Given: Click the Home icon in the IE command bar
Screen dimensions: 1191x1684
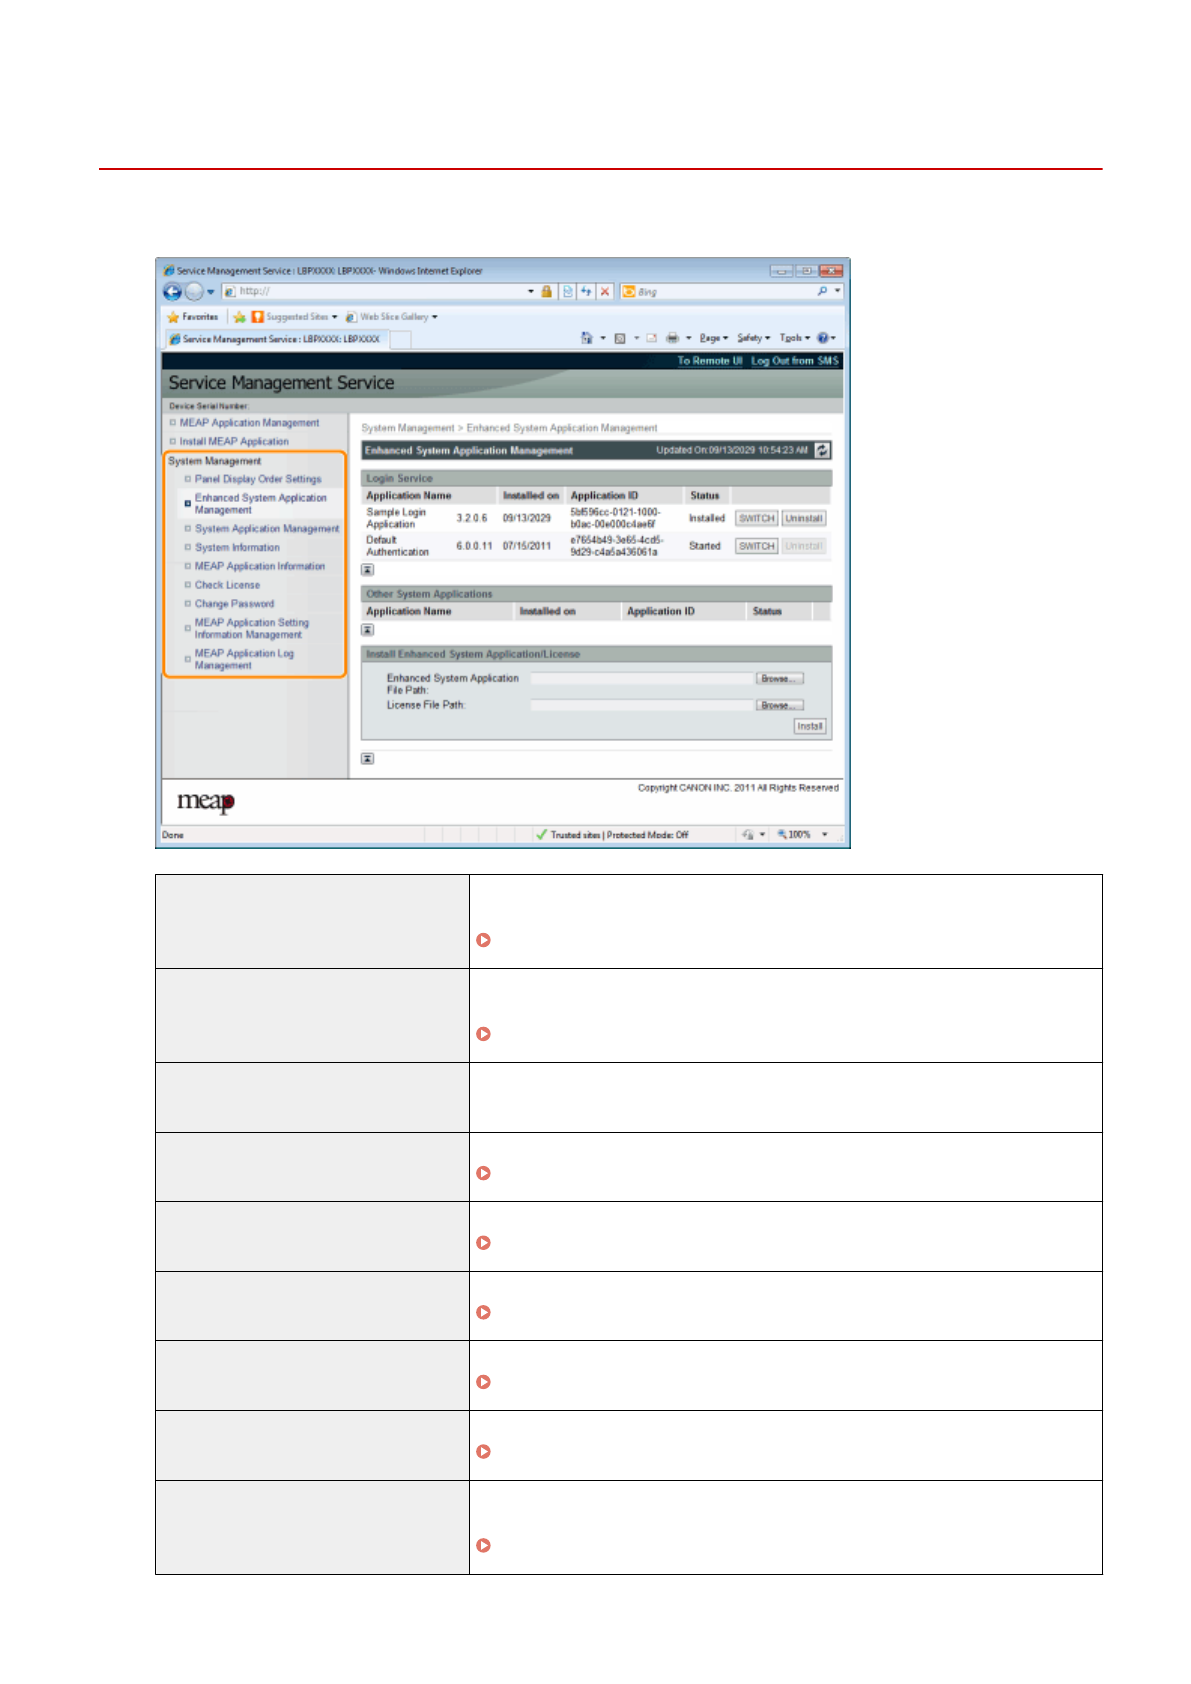Looking at the screenshot, I should pyautogui.click(x=587, y=338).
